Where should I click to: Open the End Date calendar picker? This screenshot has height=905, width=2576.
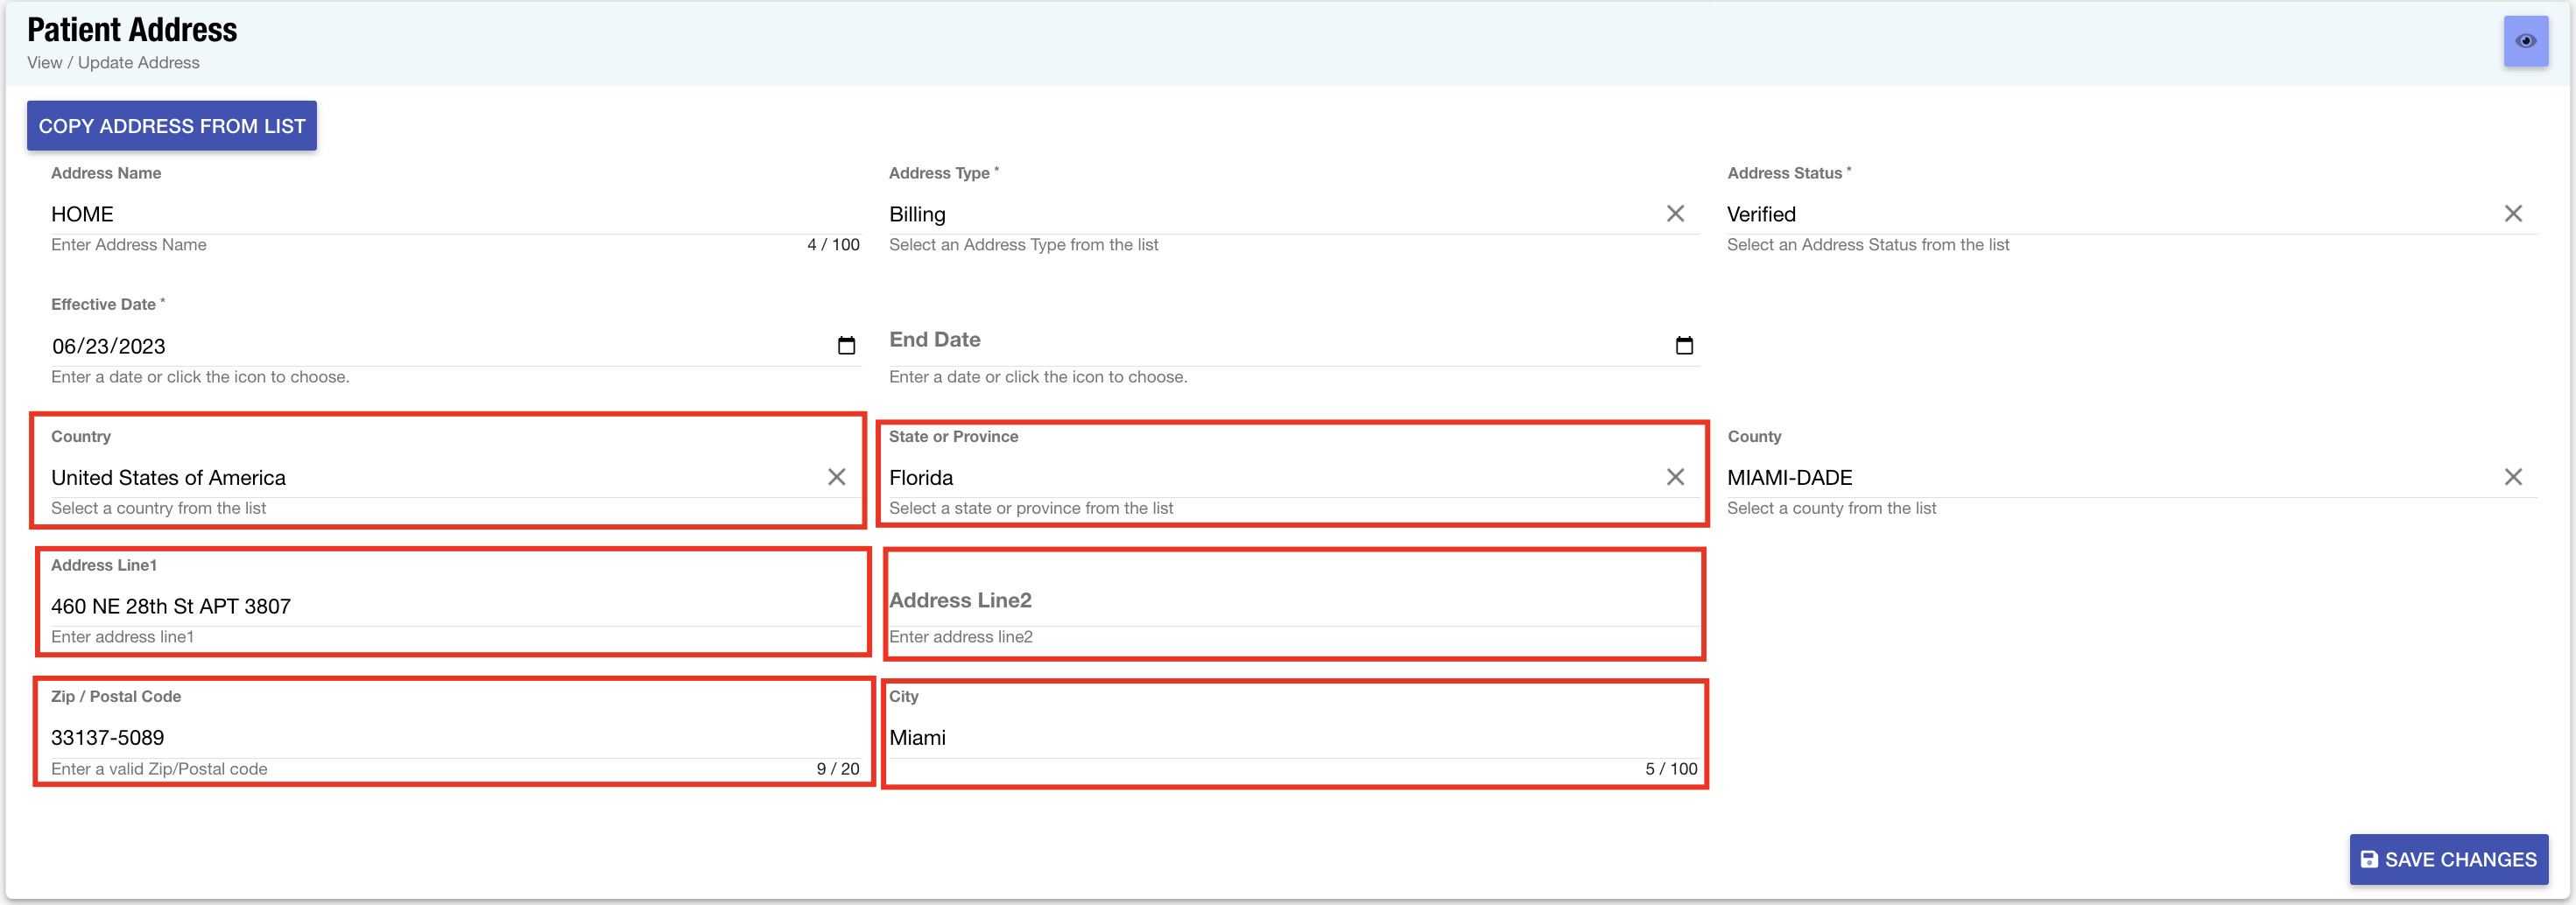(x=1684, y=346)
